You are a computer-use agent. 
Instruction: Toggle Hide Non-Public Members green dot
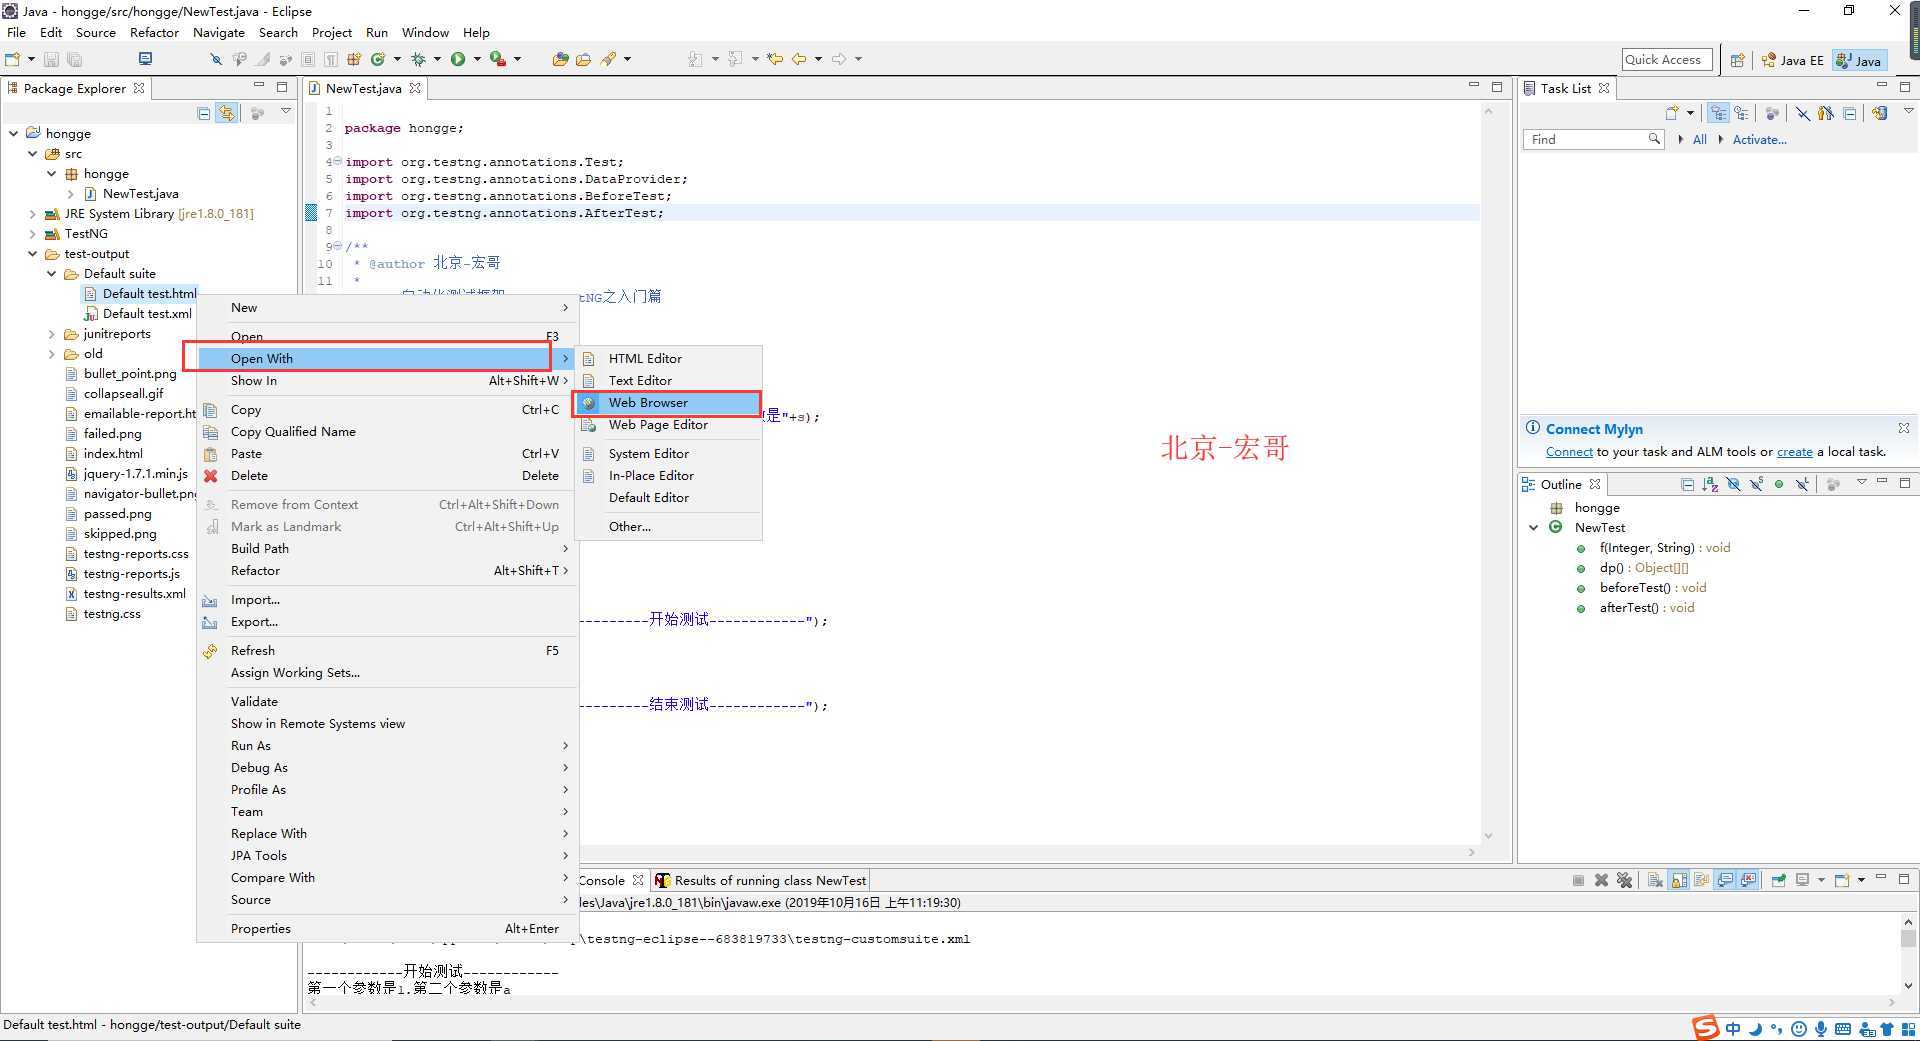pyautogui.click(x=1779, y=484)
